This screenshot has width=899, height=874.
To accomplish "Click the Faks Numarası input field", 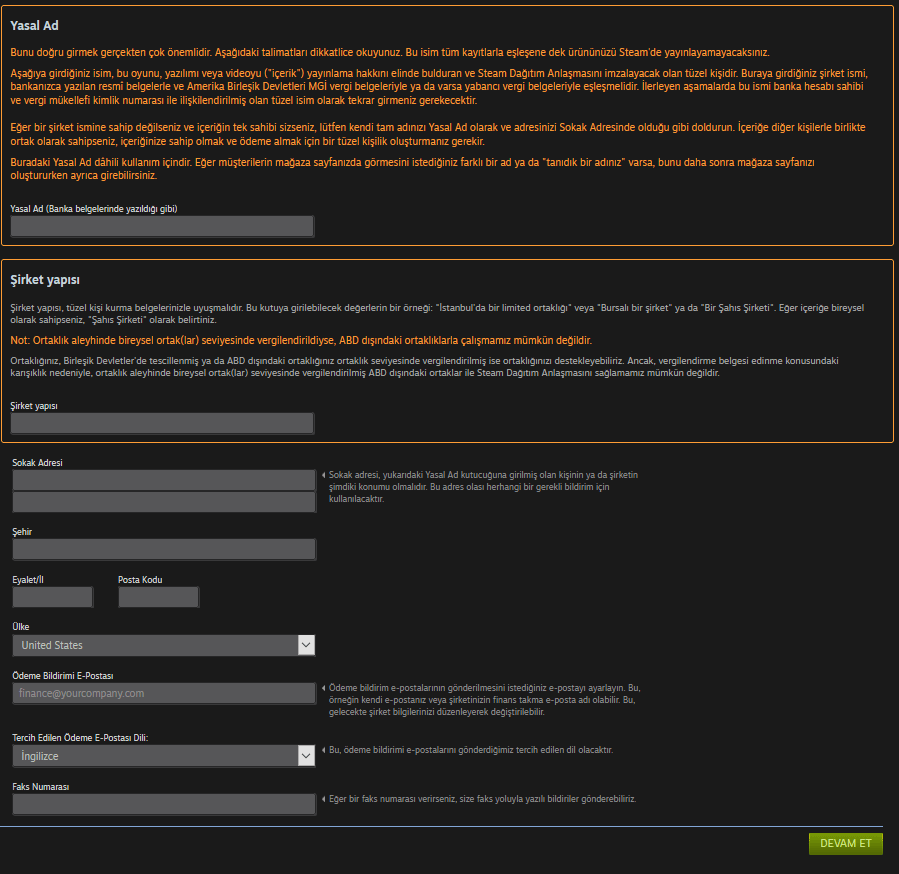I will (x=164, y=804).
